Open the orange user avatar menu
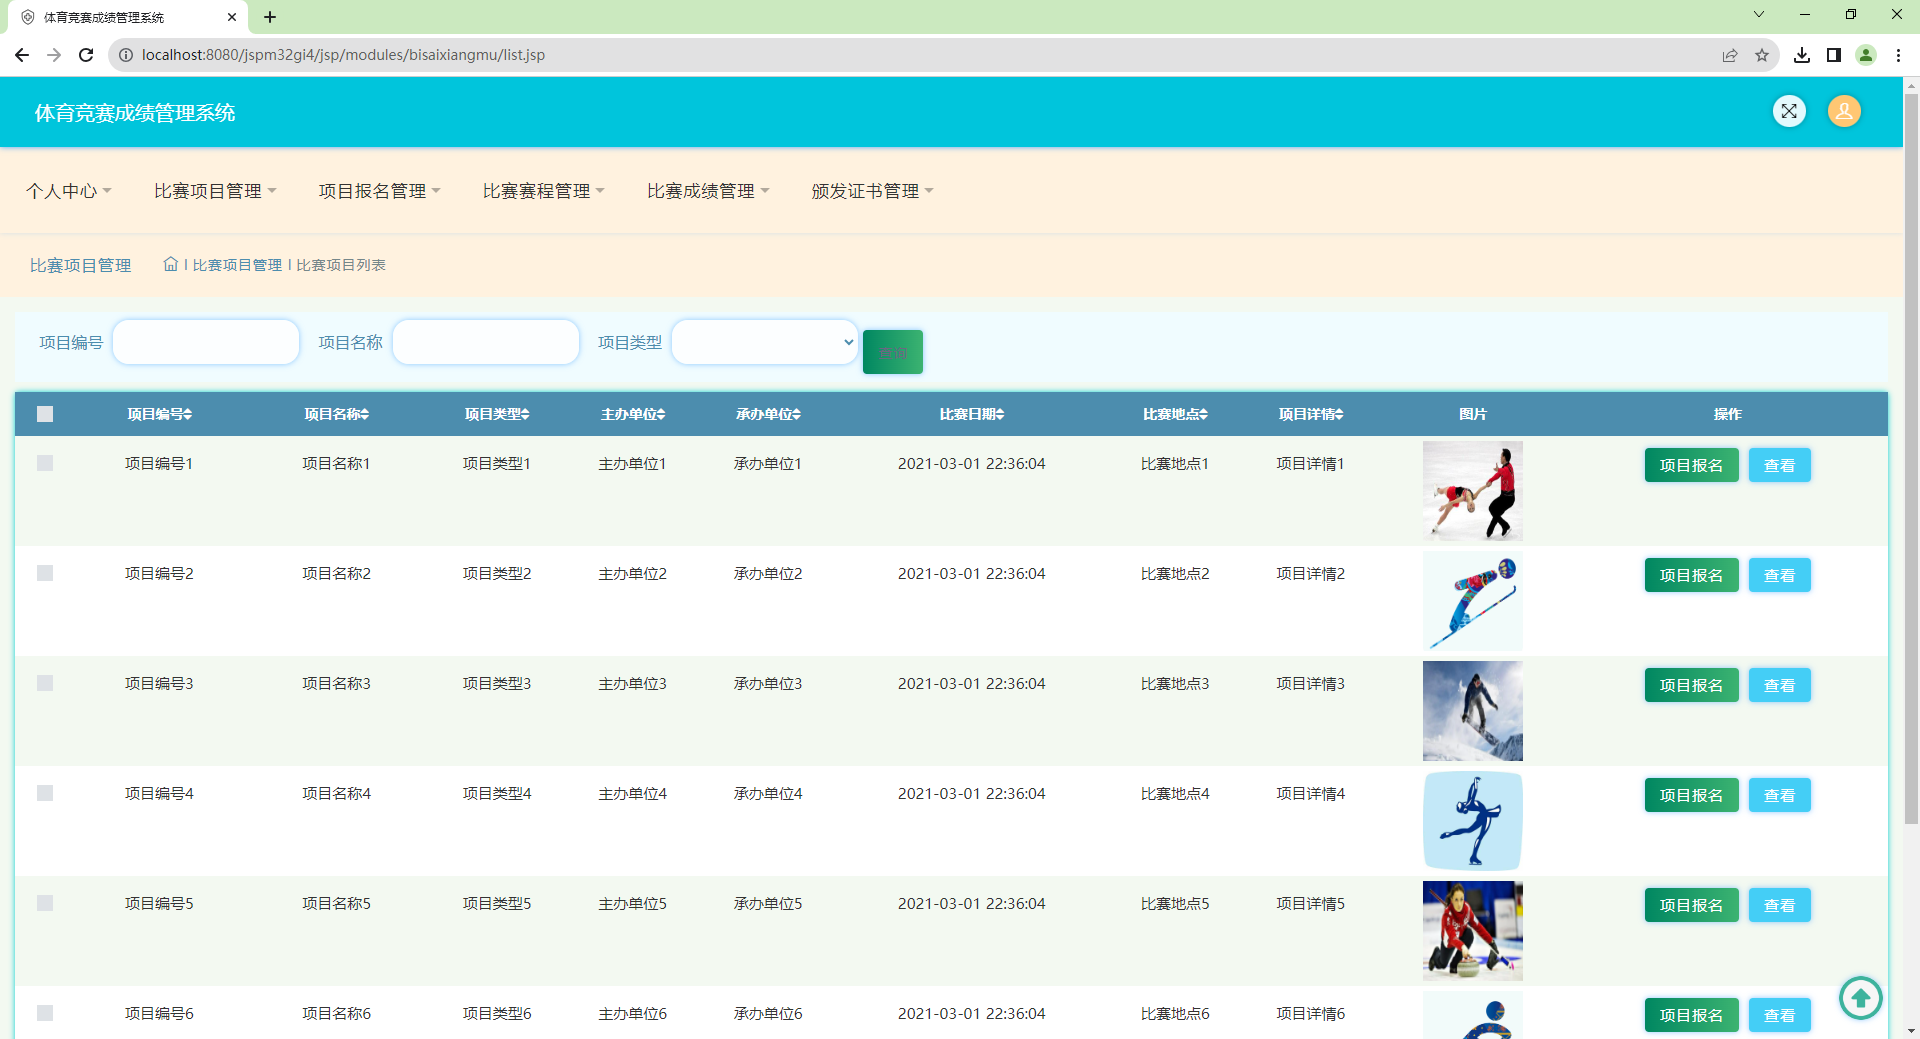Screen dimensions: 1920x1039 click(1844, 111)
